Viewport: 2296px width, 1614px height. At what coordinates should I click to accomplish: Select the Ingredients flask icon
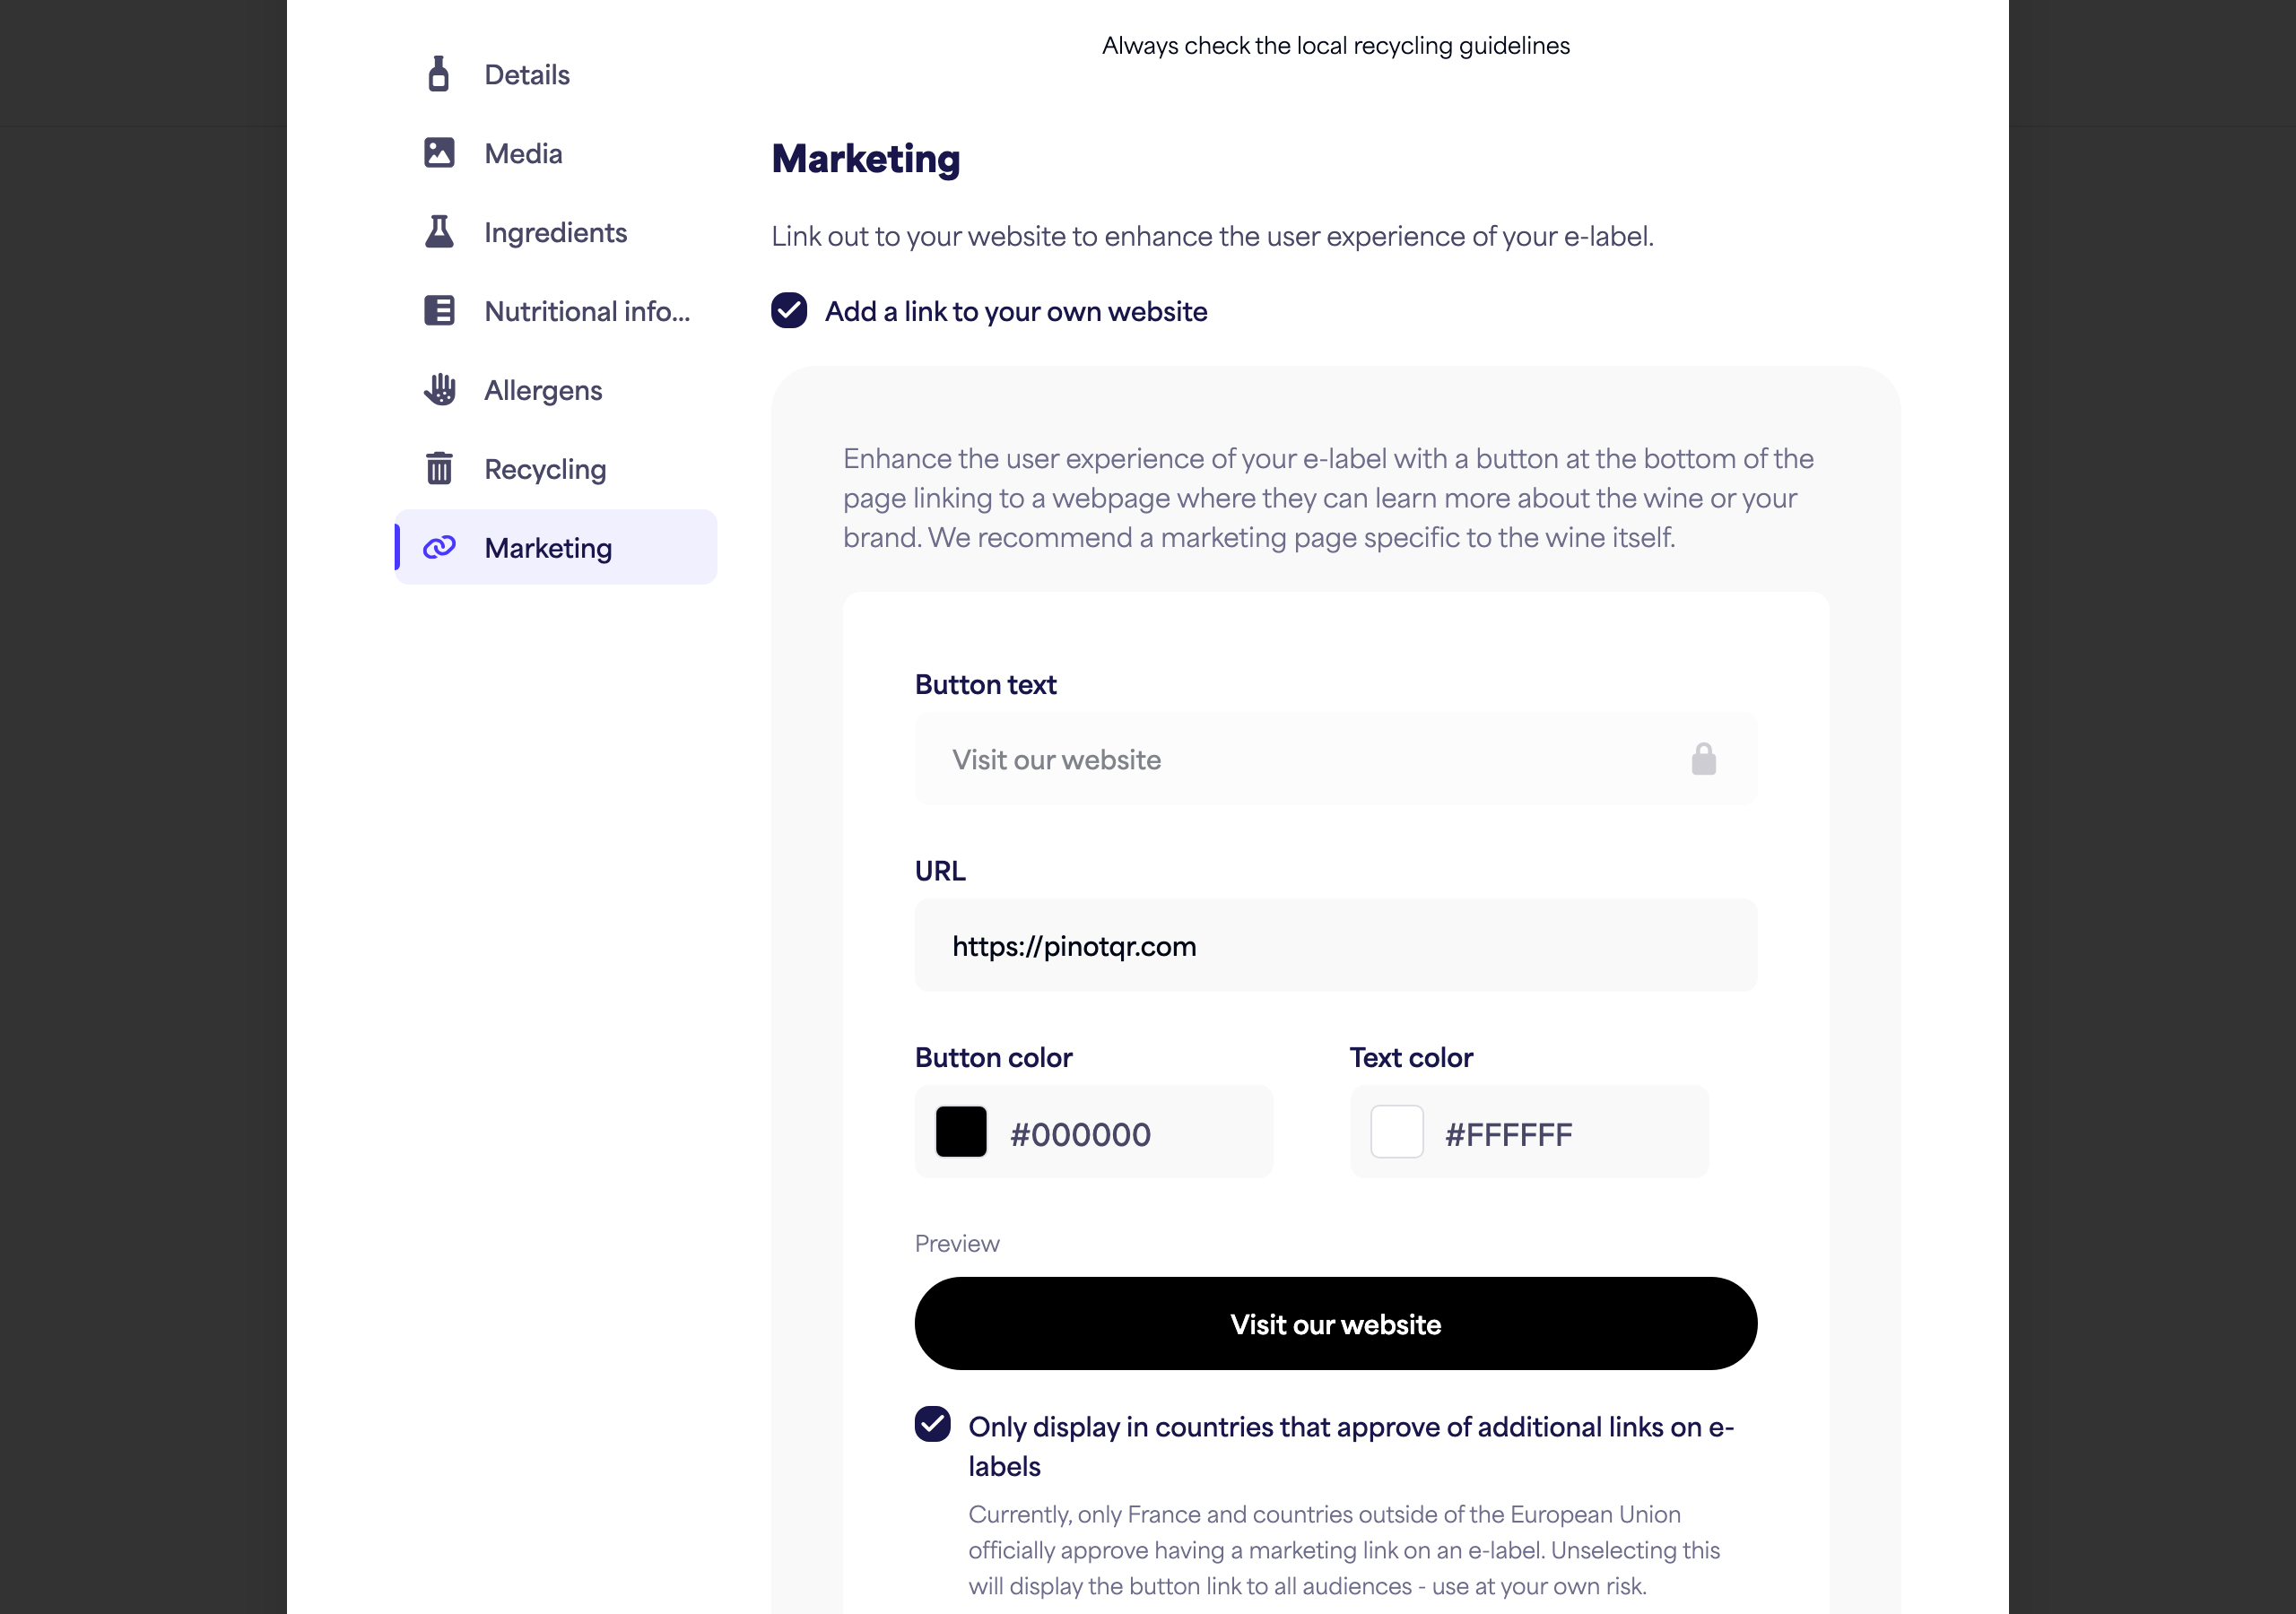[439, 232]
